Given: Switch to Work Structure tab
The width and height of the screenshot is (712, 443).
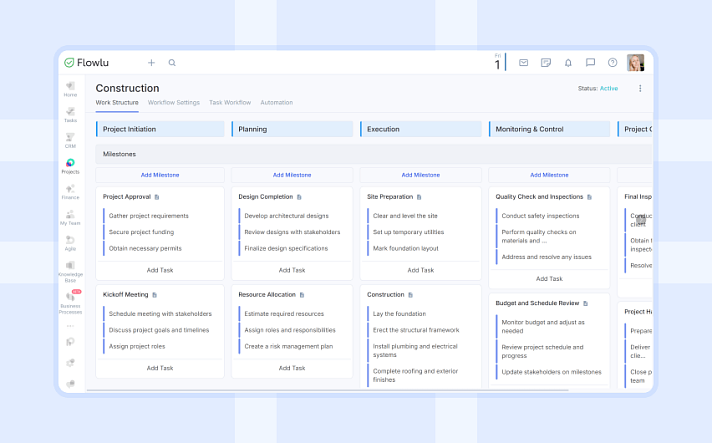Looking at the screenshot, I should click(x=117, y=103).
